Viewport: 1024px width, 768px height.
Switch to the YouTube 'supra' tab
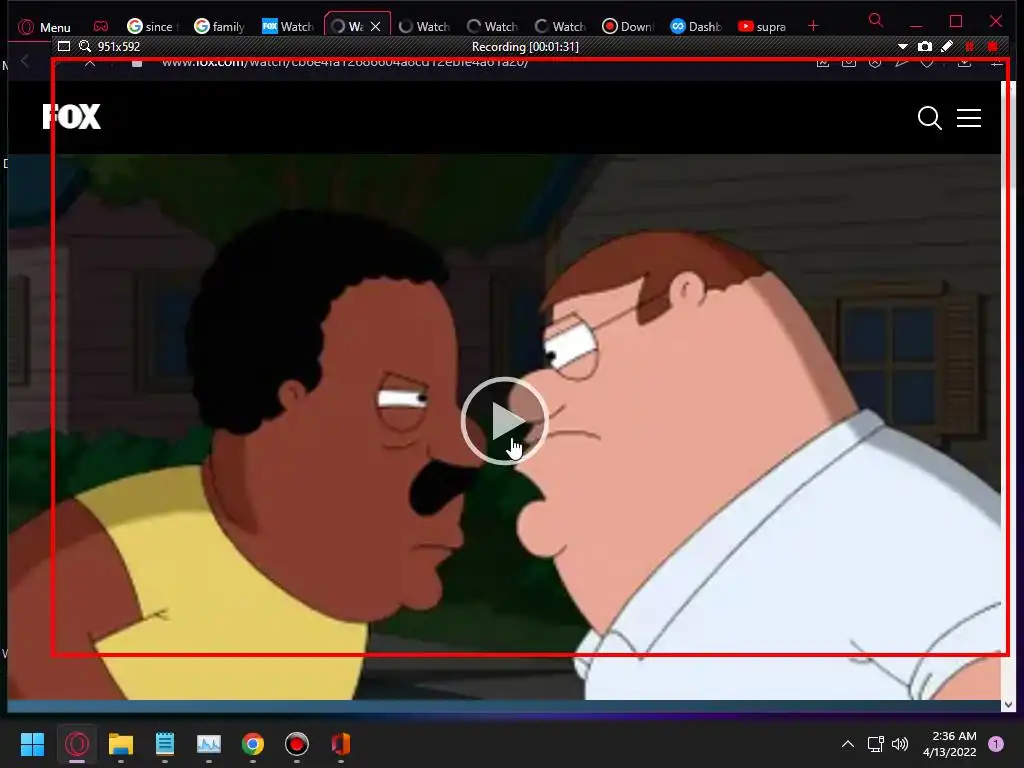(x=763, y=26)
